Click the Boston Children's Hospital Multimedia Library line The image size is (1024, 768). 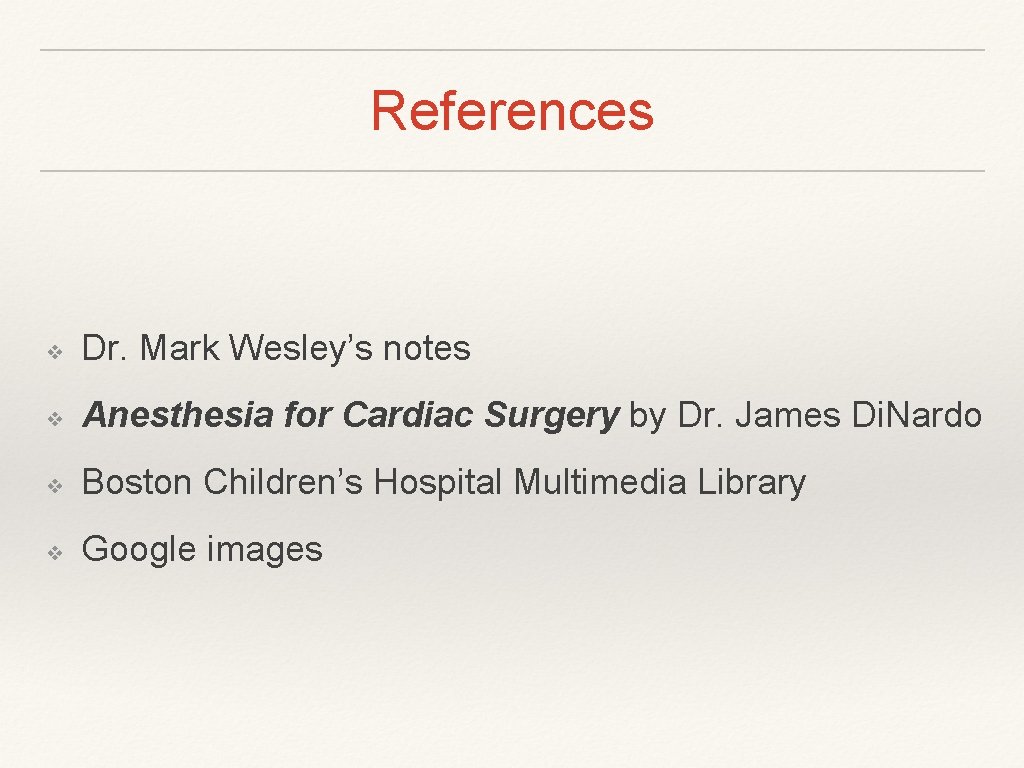443,483
